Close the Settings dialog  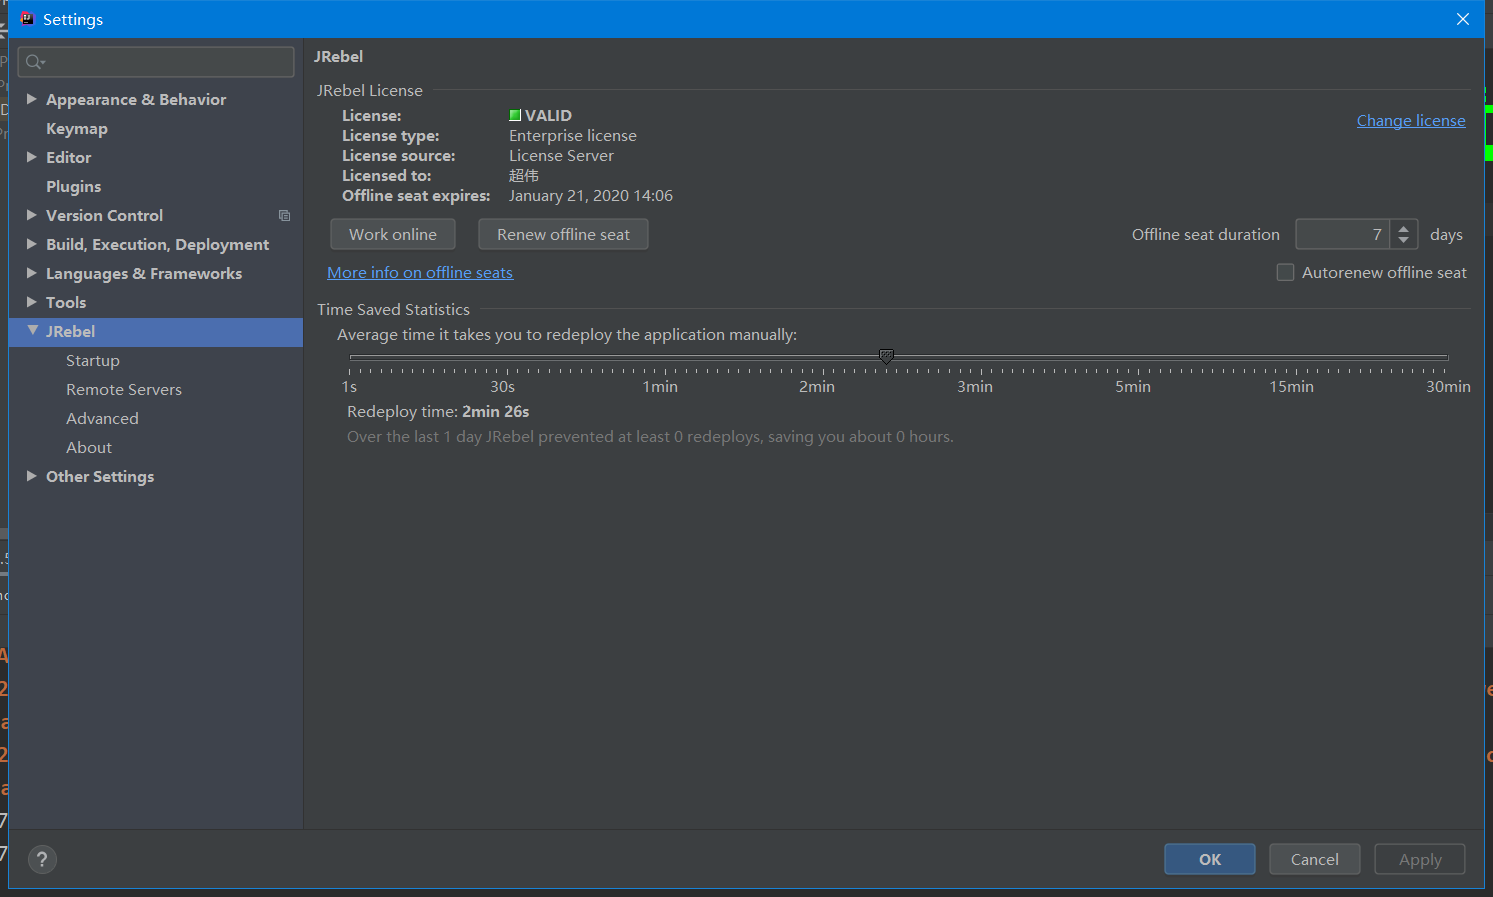(1462, 19)
